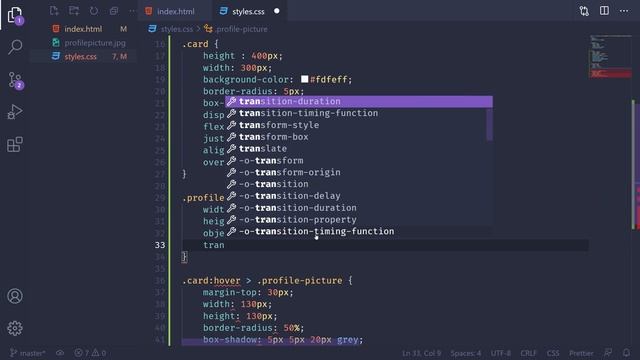Click the sync changes cloud icon
Image resolution: width=640 pixels, height=360 pixels.
click(x=60, y=353)
